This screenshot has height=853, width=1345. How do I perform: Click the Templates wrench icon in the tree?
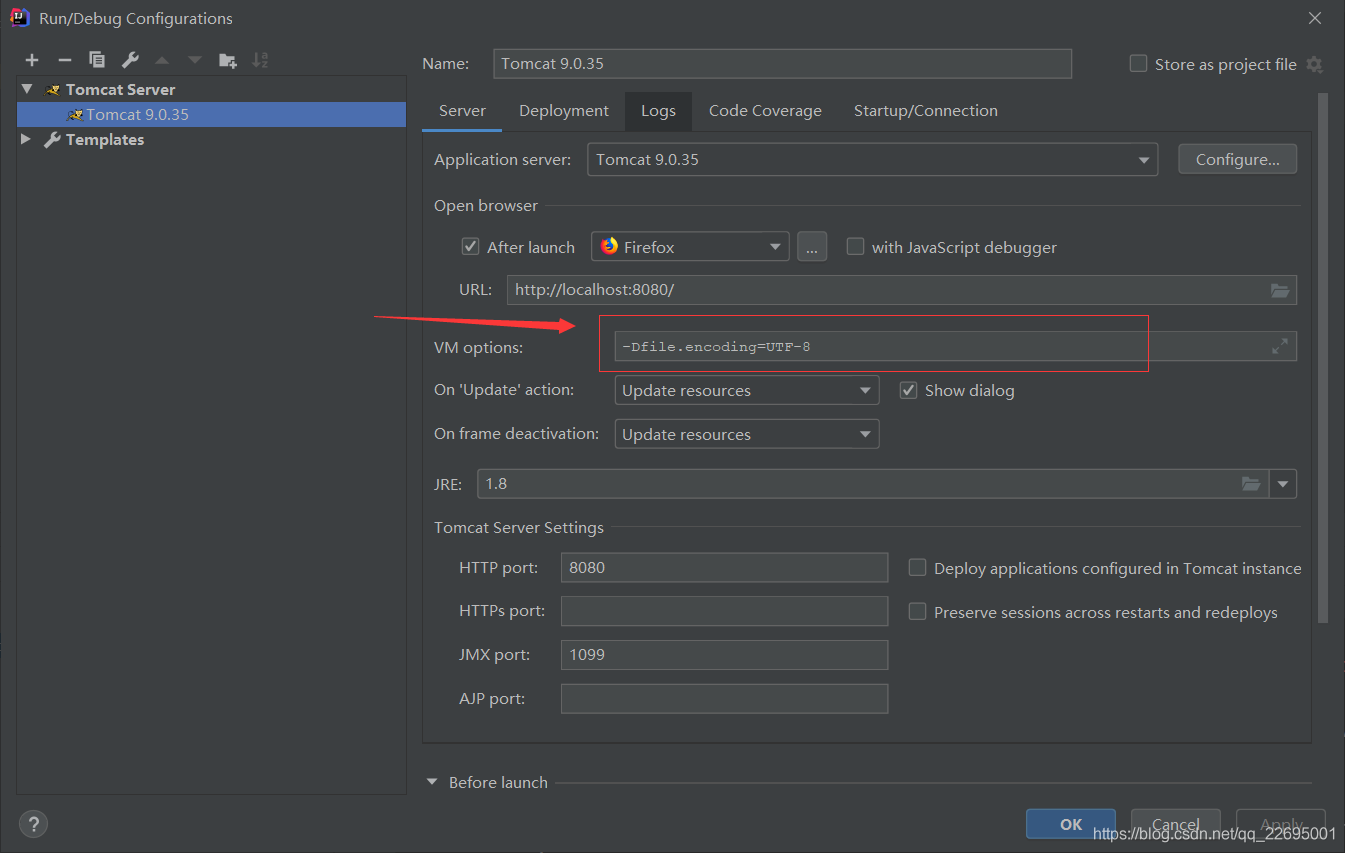pyautogui.click(x=53, y=139)
